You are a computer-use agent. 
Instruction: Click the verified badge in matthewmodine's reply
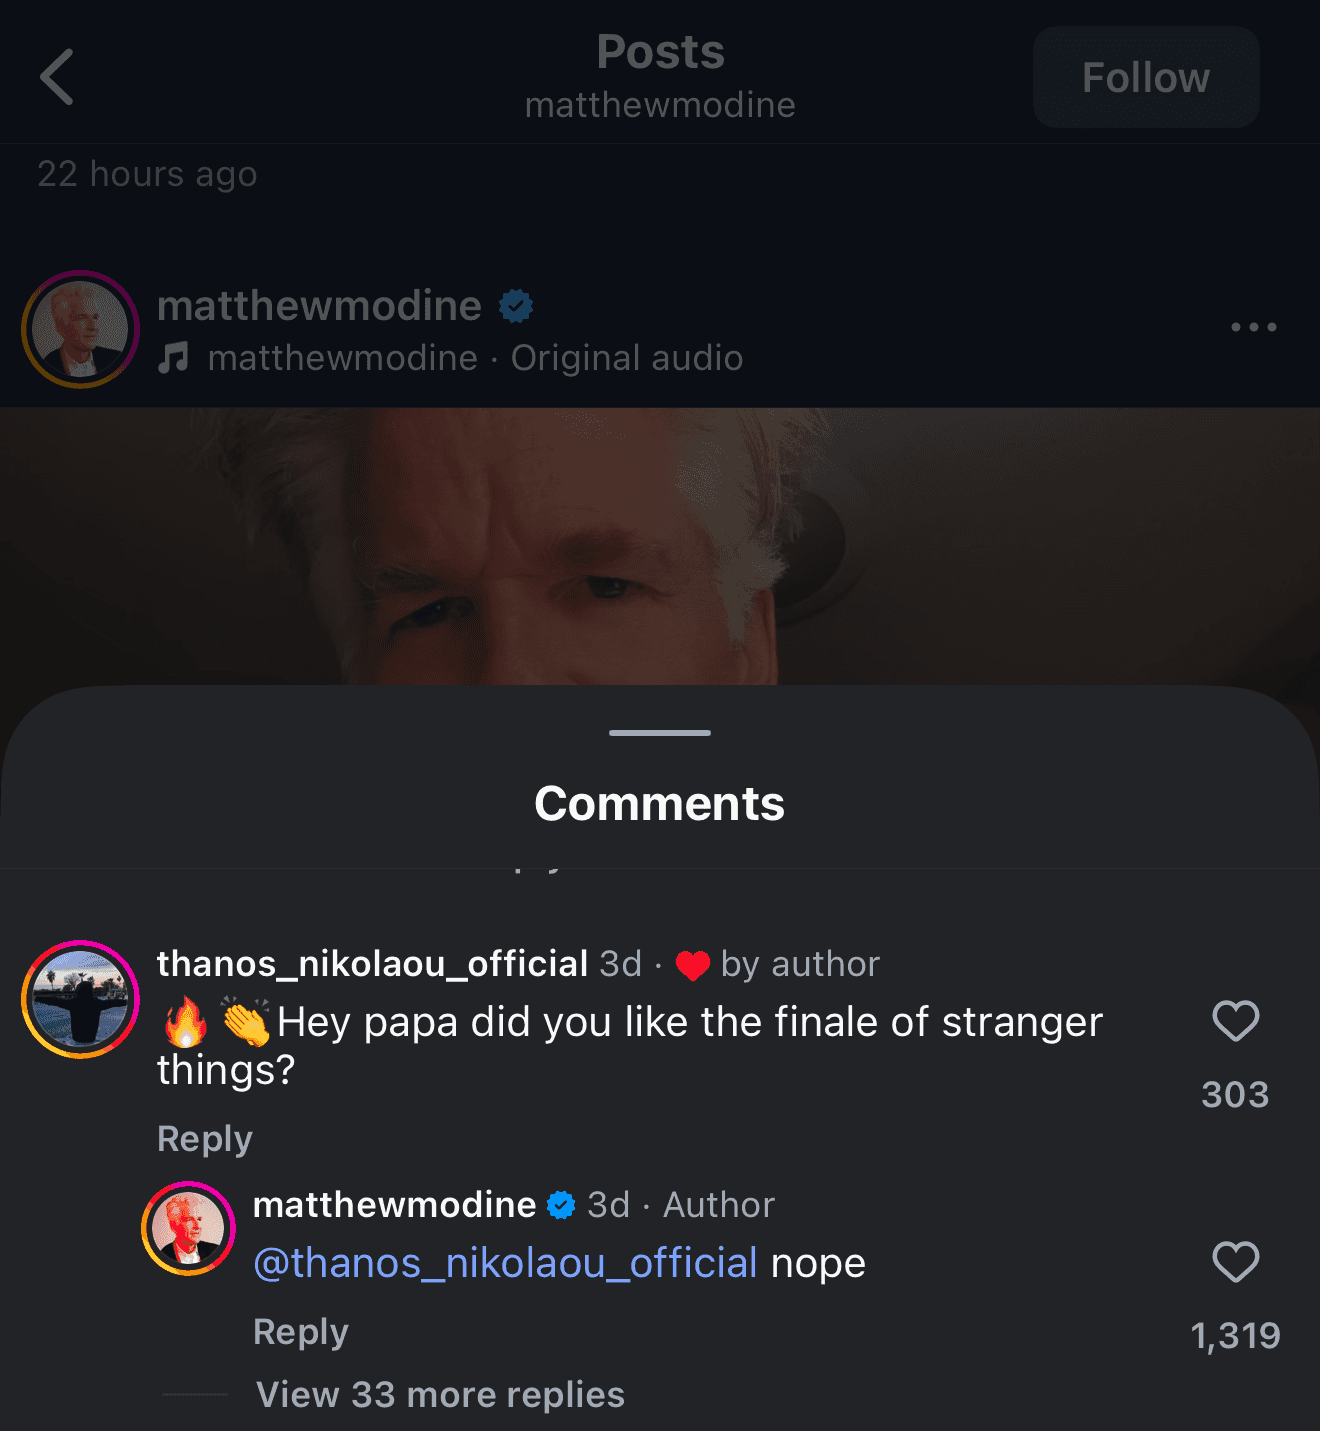pyautogui.click(x=562, y=1205)
